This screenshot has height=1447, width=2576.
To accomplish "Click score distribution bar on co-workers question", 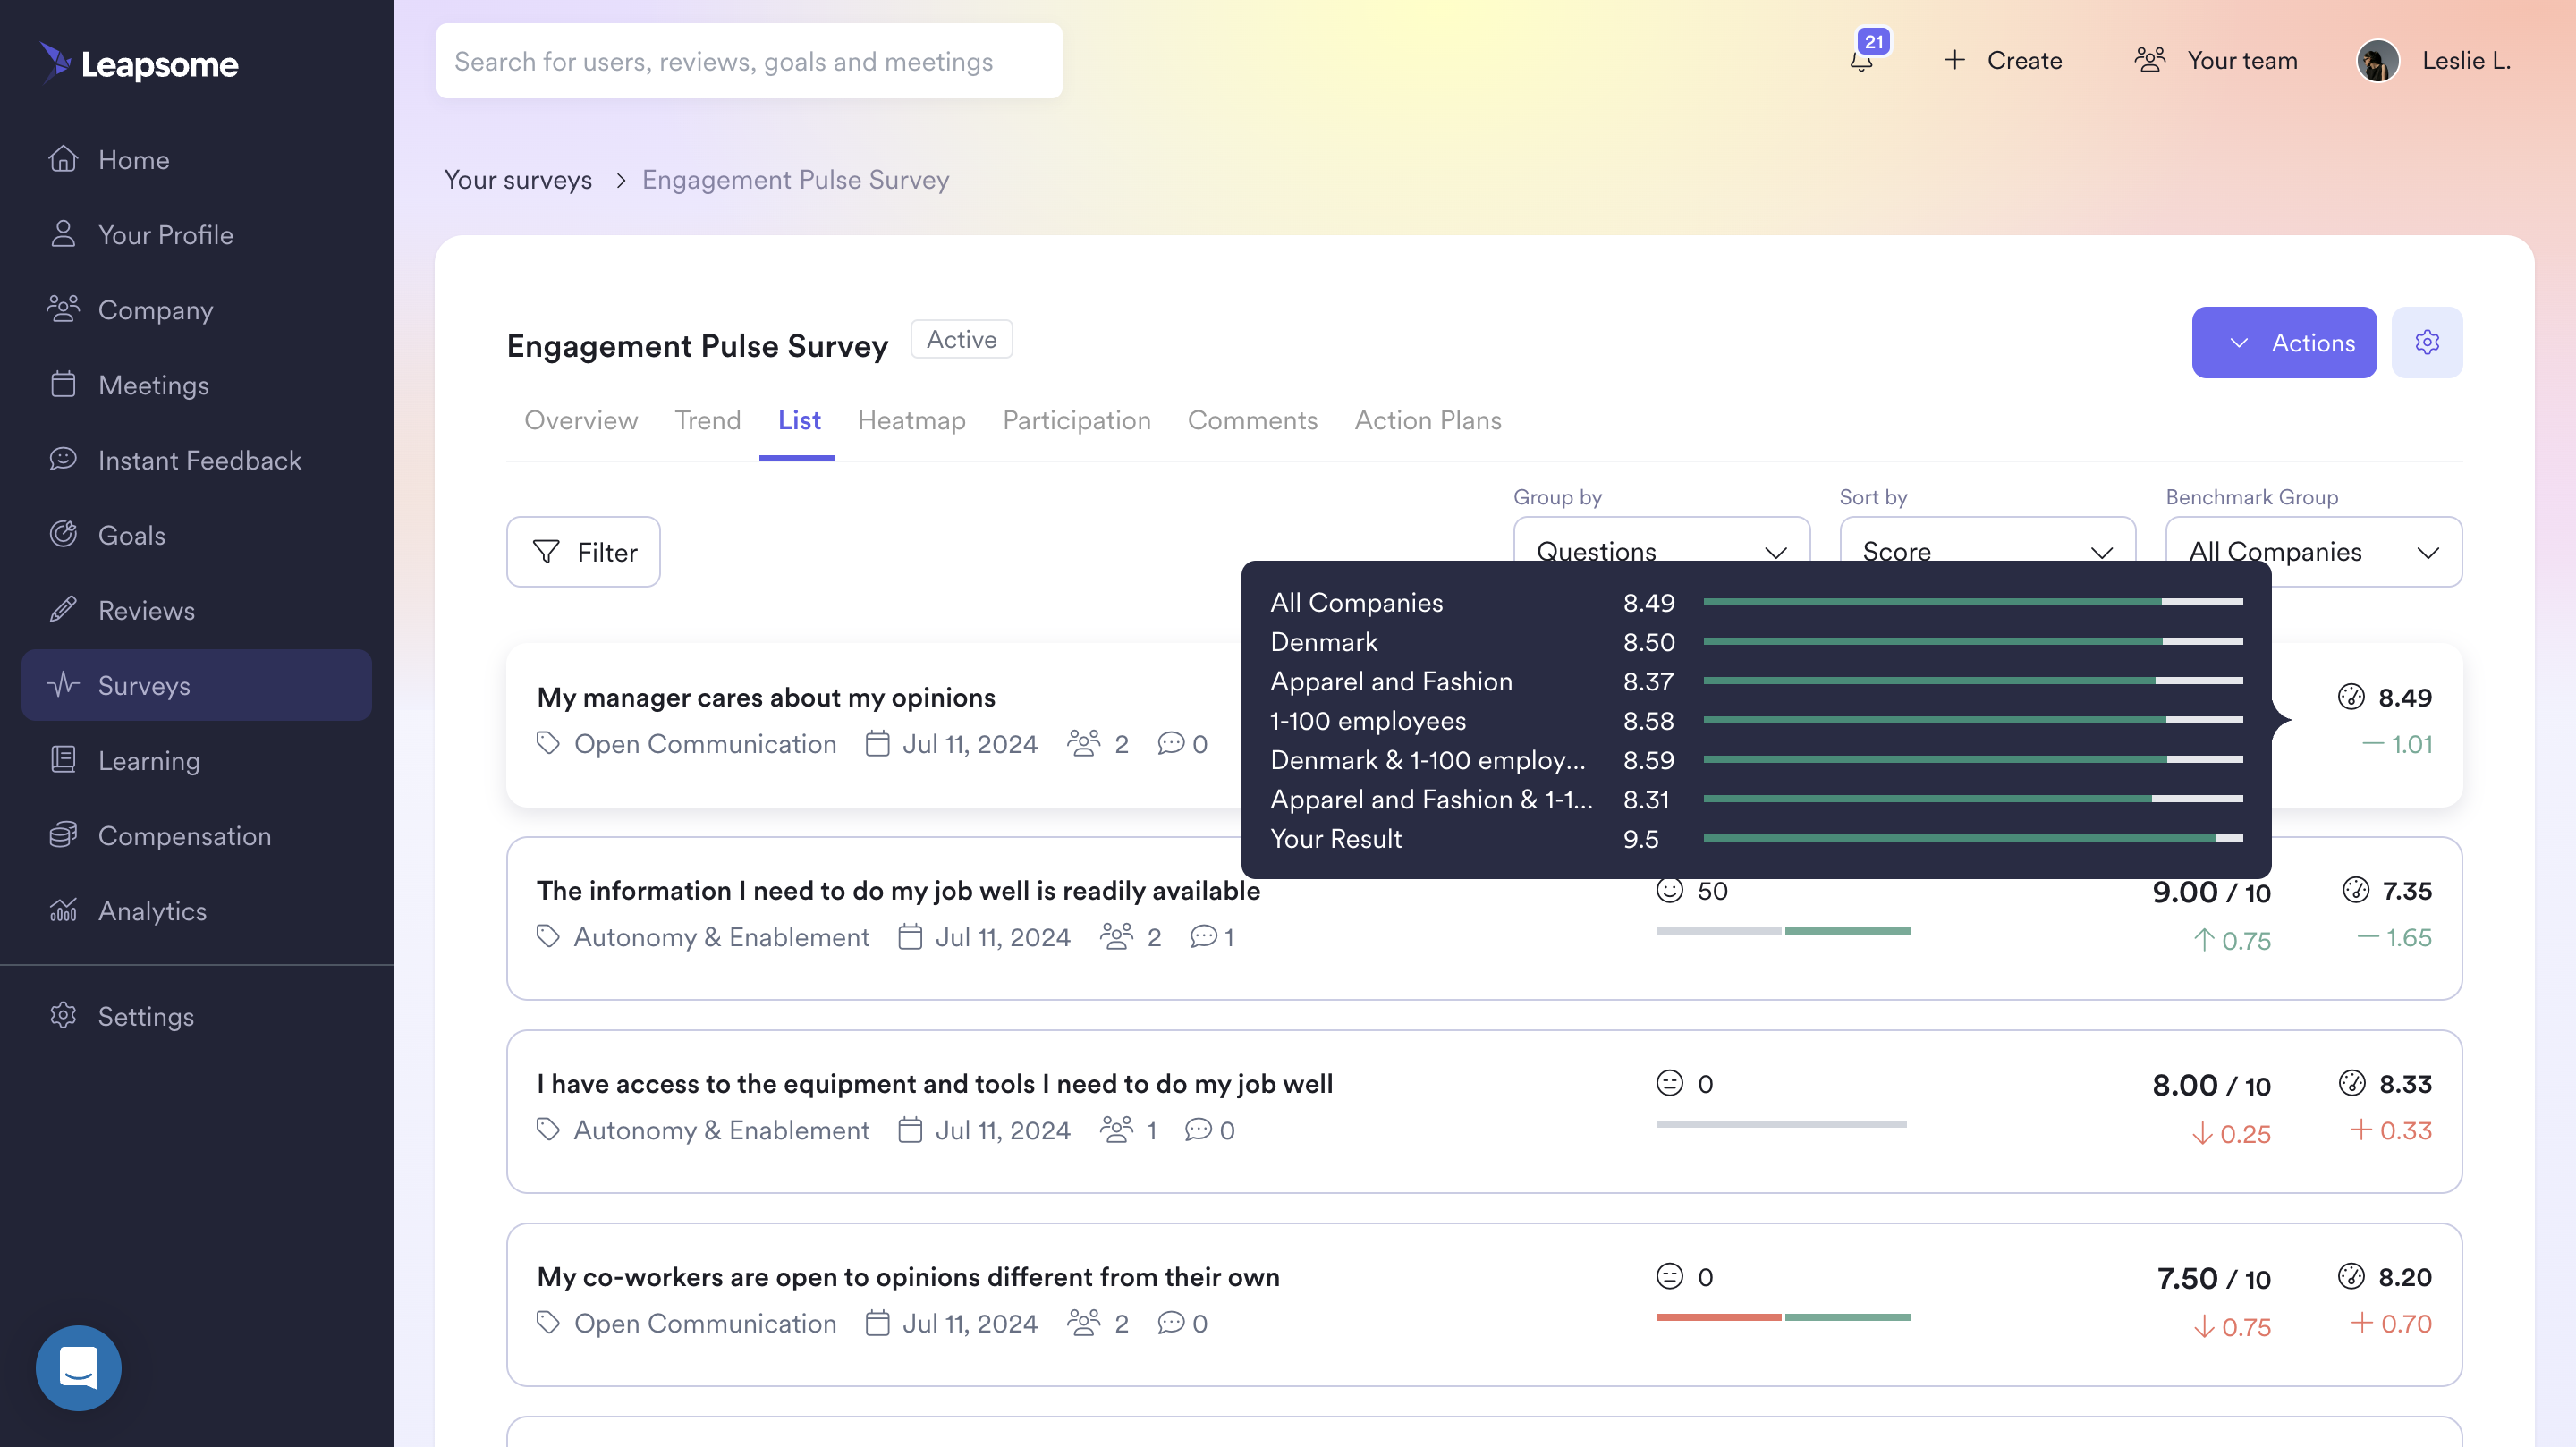I will click(1783, 1316).
